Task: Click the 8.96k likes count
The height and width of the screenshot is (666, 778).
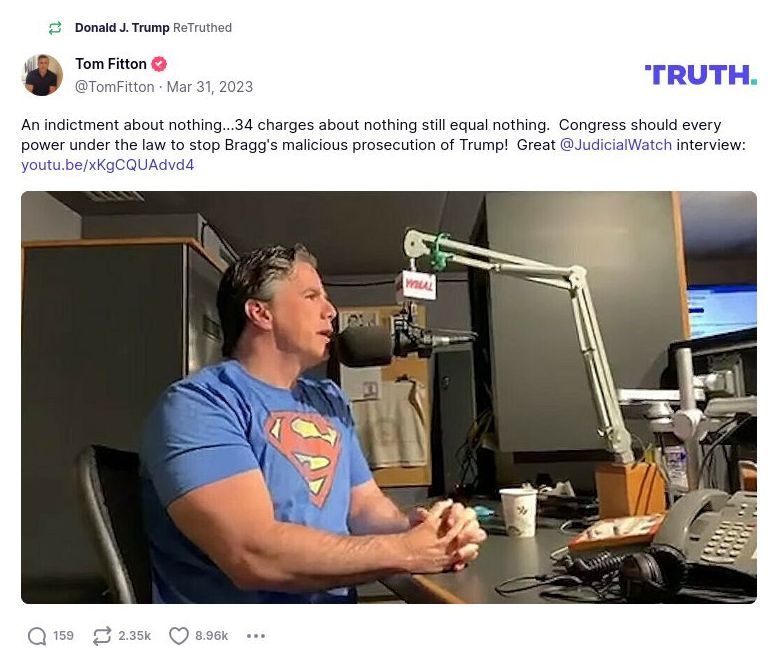Action: click(x=211, y=636)
